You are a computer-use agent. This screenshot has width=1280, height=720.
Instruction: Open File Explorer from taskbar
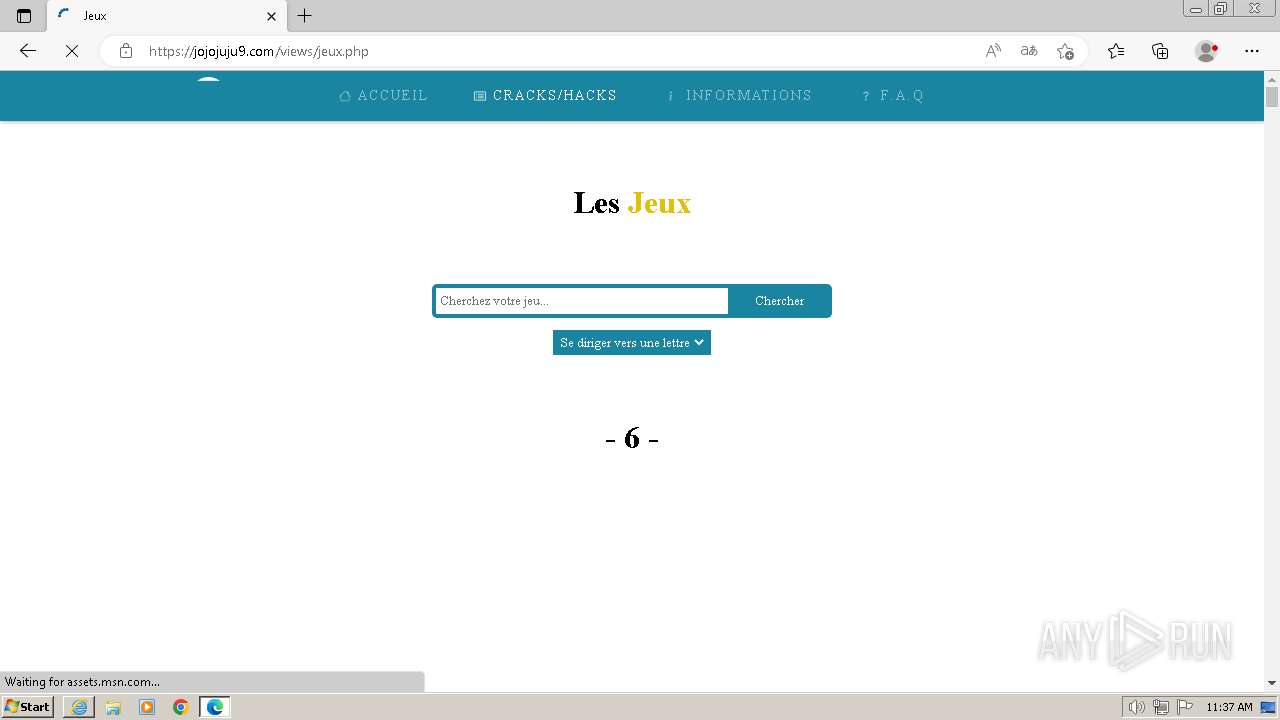113,707
